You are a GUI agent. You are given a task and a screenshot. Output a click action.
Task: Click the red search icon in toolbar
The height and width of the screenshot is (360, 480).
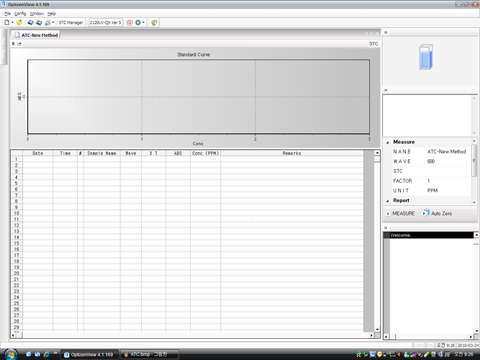pyautogui.click(x=129, y=22)
